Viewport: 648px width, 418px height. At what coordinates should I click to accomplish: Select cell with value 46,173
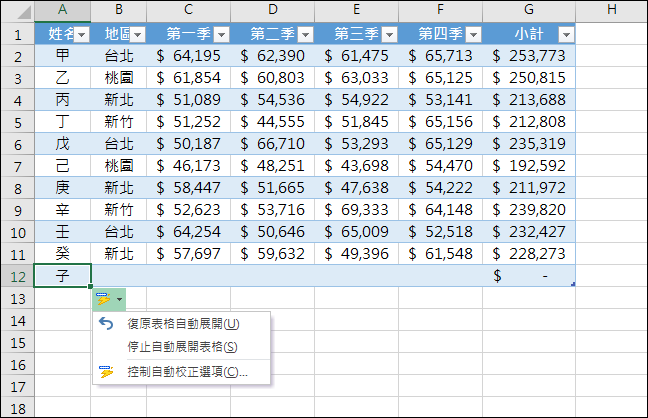[x=188, y=165]
